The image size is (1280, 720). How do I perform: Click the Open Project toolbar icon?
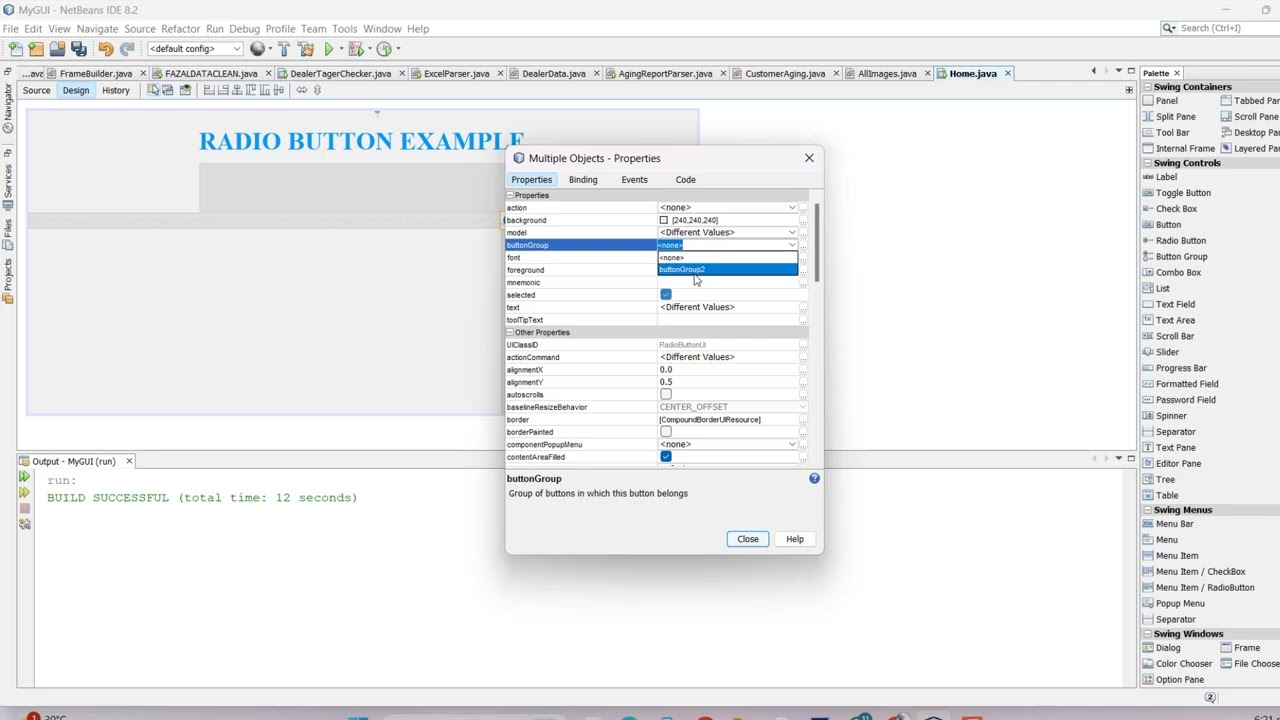point(57,48)
